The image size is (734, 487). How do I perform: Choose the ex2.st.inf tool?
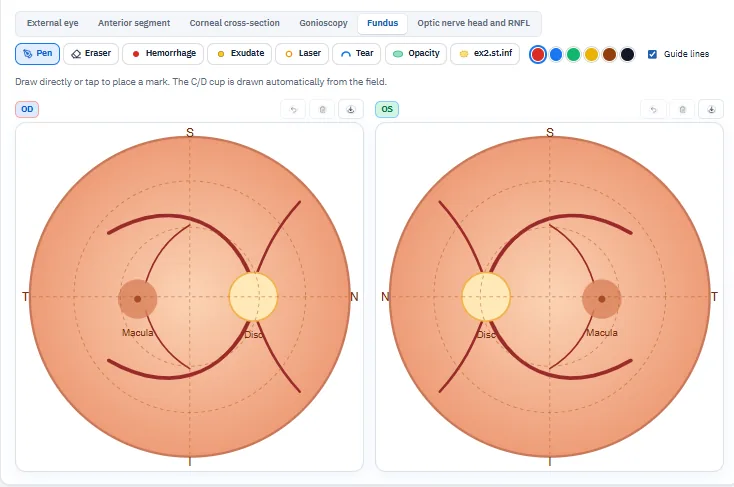(485, 53)
